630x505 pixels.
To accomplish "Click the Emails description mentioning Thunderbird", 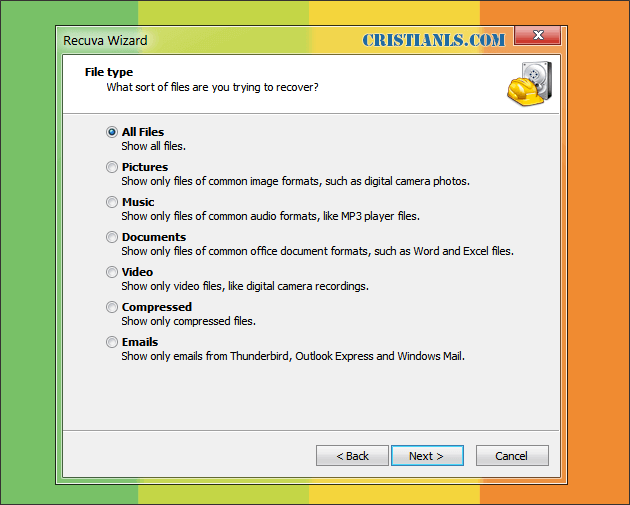I will (293, 356).
